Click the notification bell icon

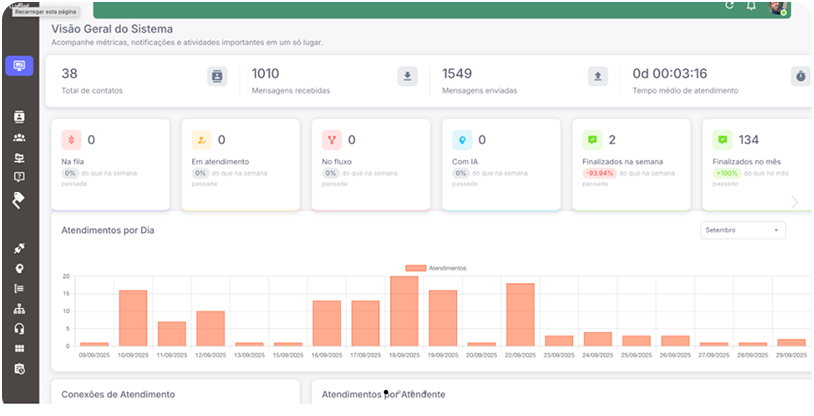coord(751,6)
